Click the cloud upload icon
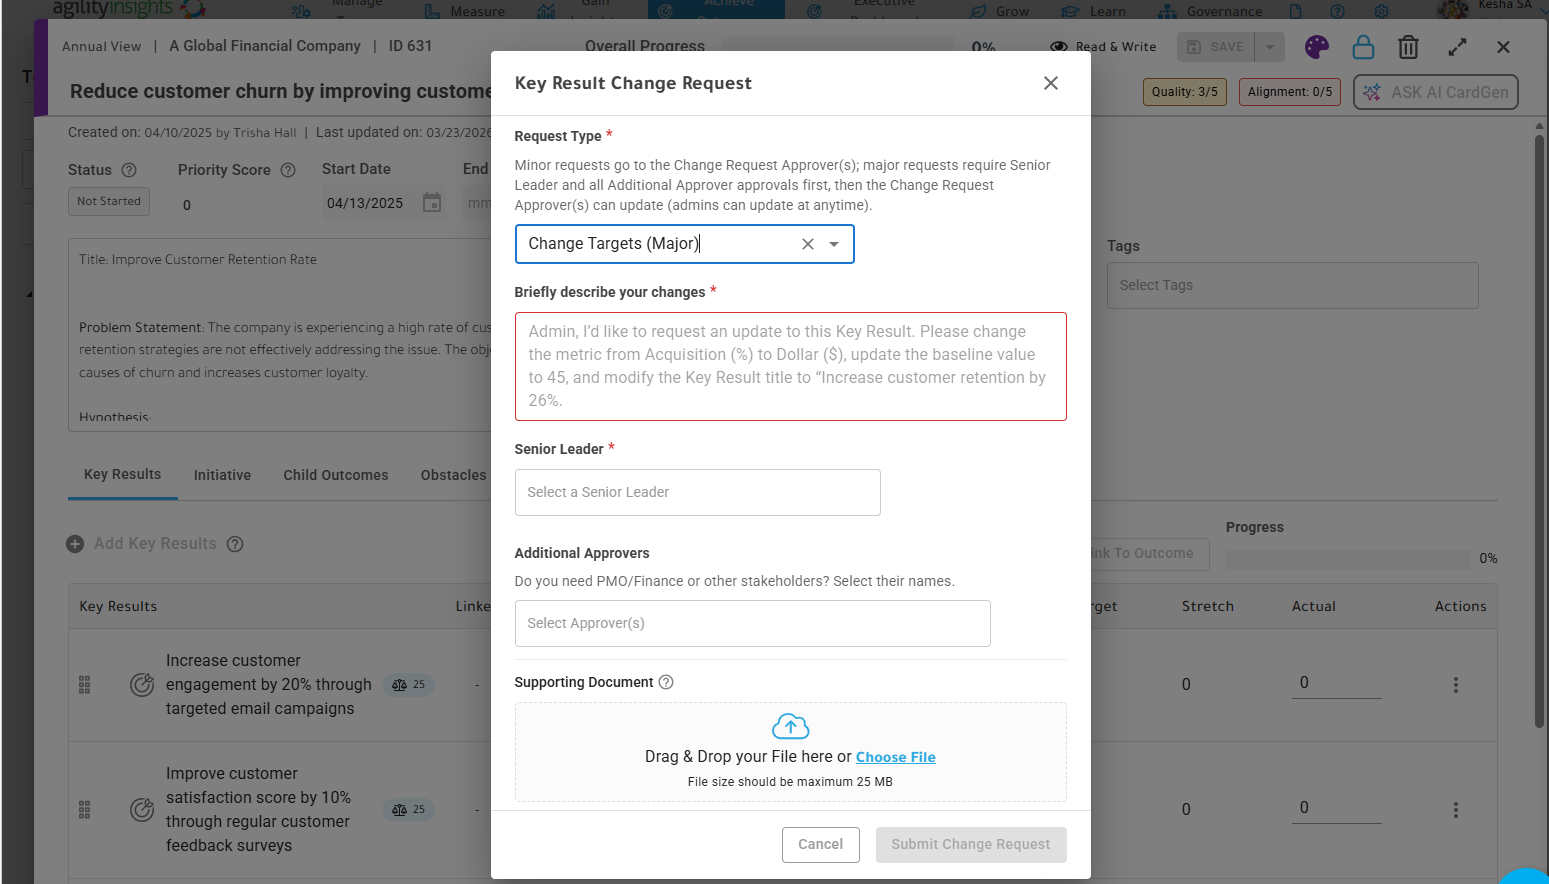The image size is (1549, 884). tap(790, 726)
